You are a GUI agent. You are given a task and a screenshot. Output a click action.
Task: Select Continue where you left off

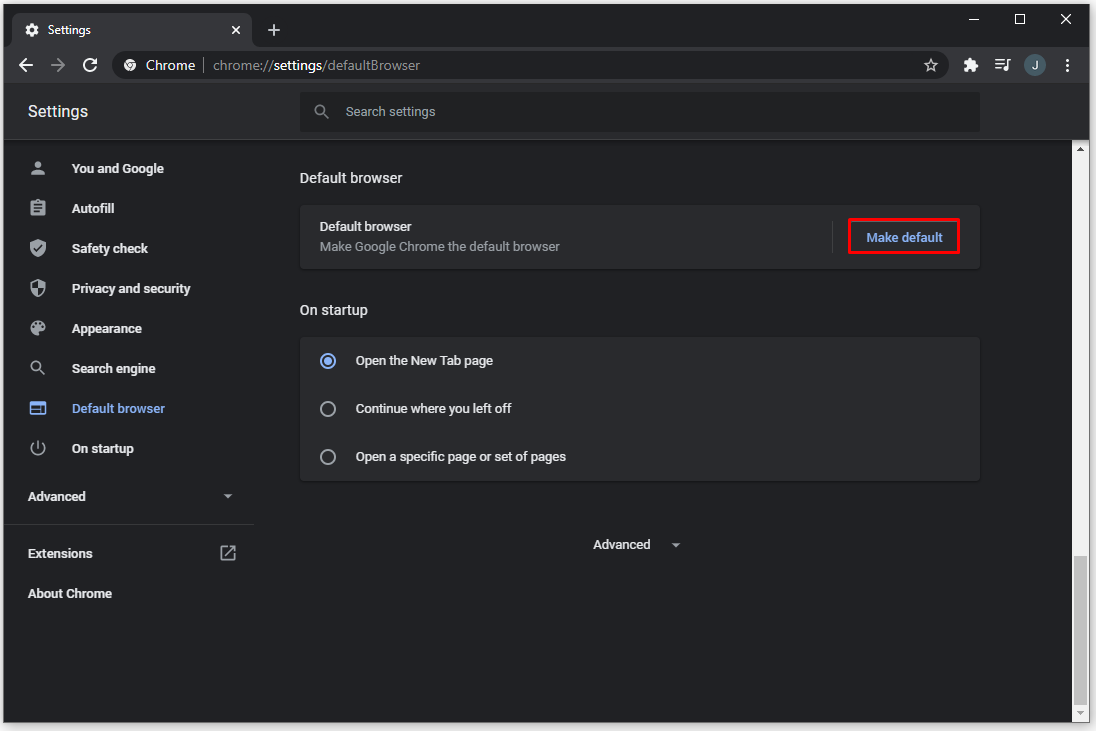pos(328,409)
